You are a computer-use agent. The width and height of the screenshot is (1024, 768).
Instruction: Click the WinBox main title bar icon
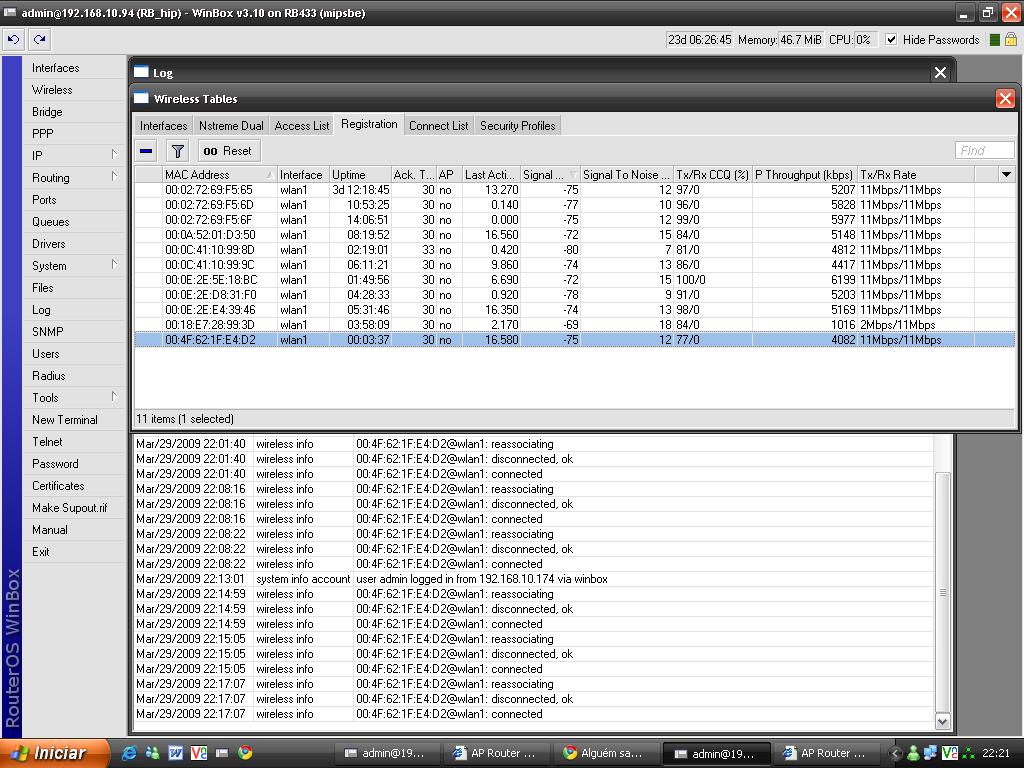tap(9, 12)
